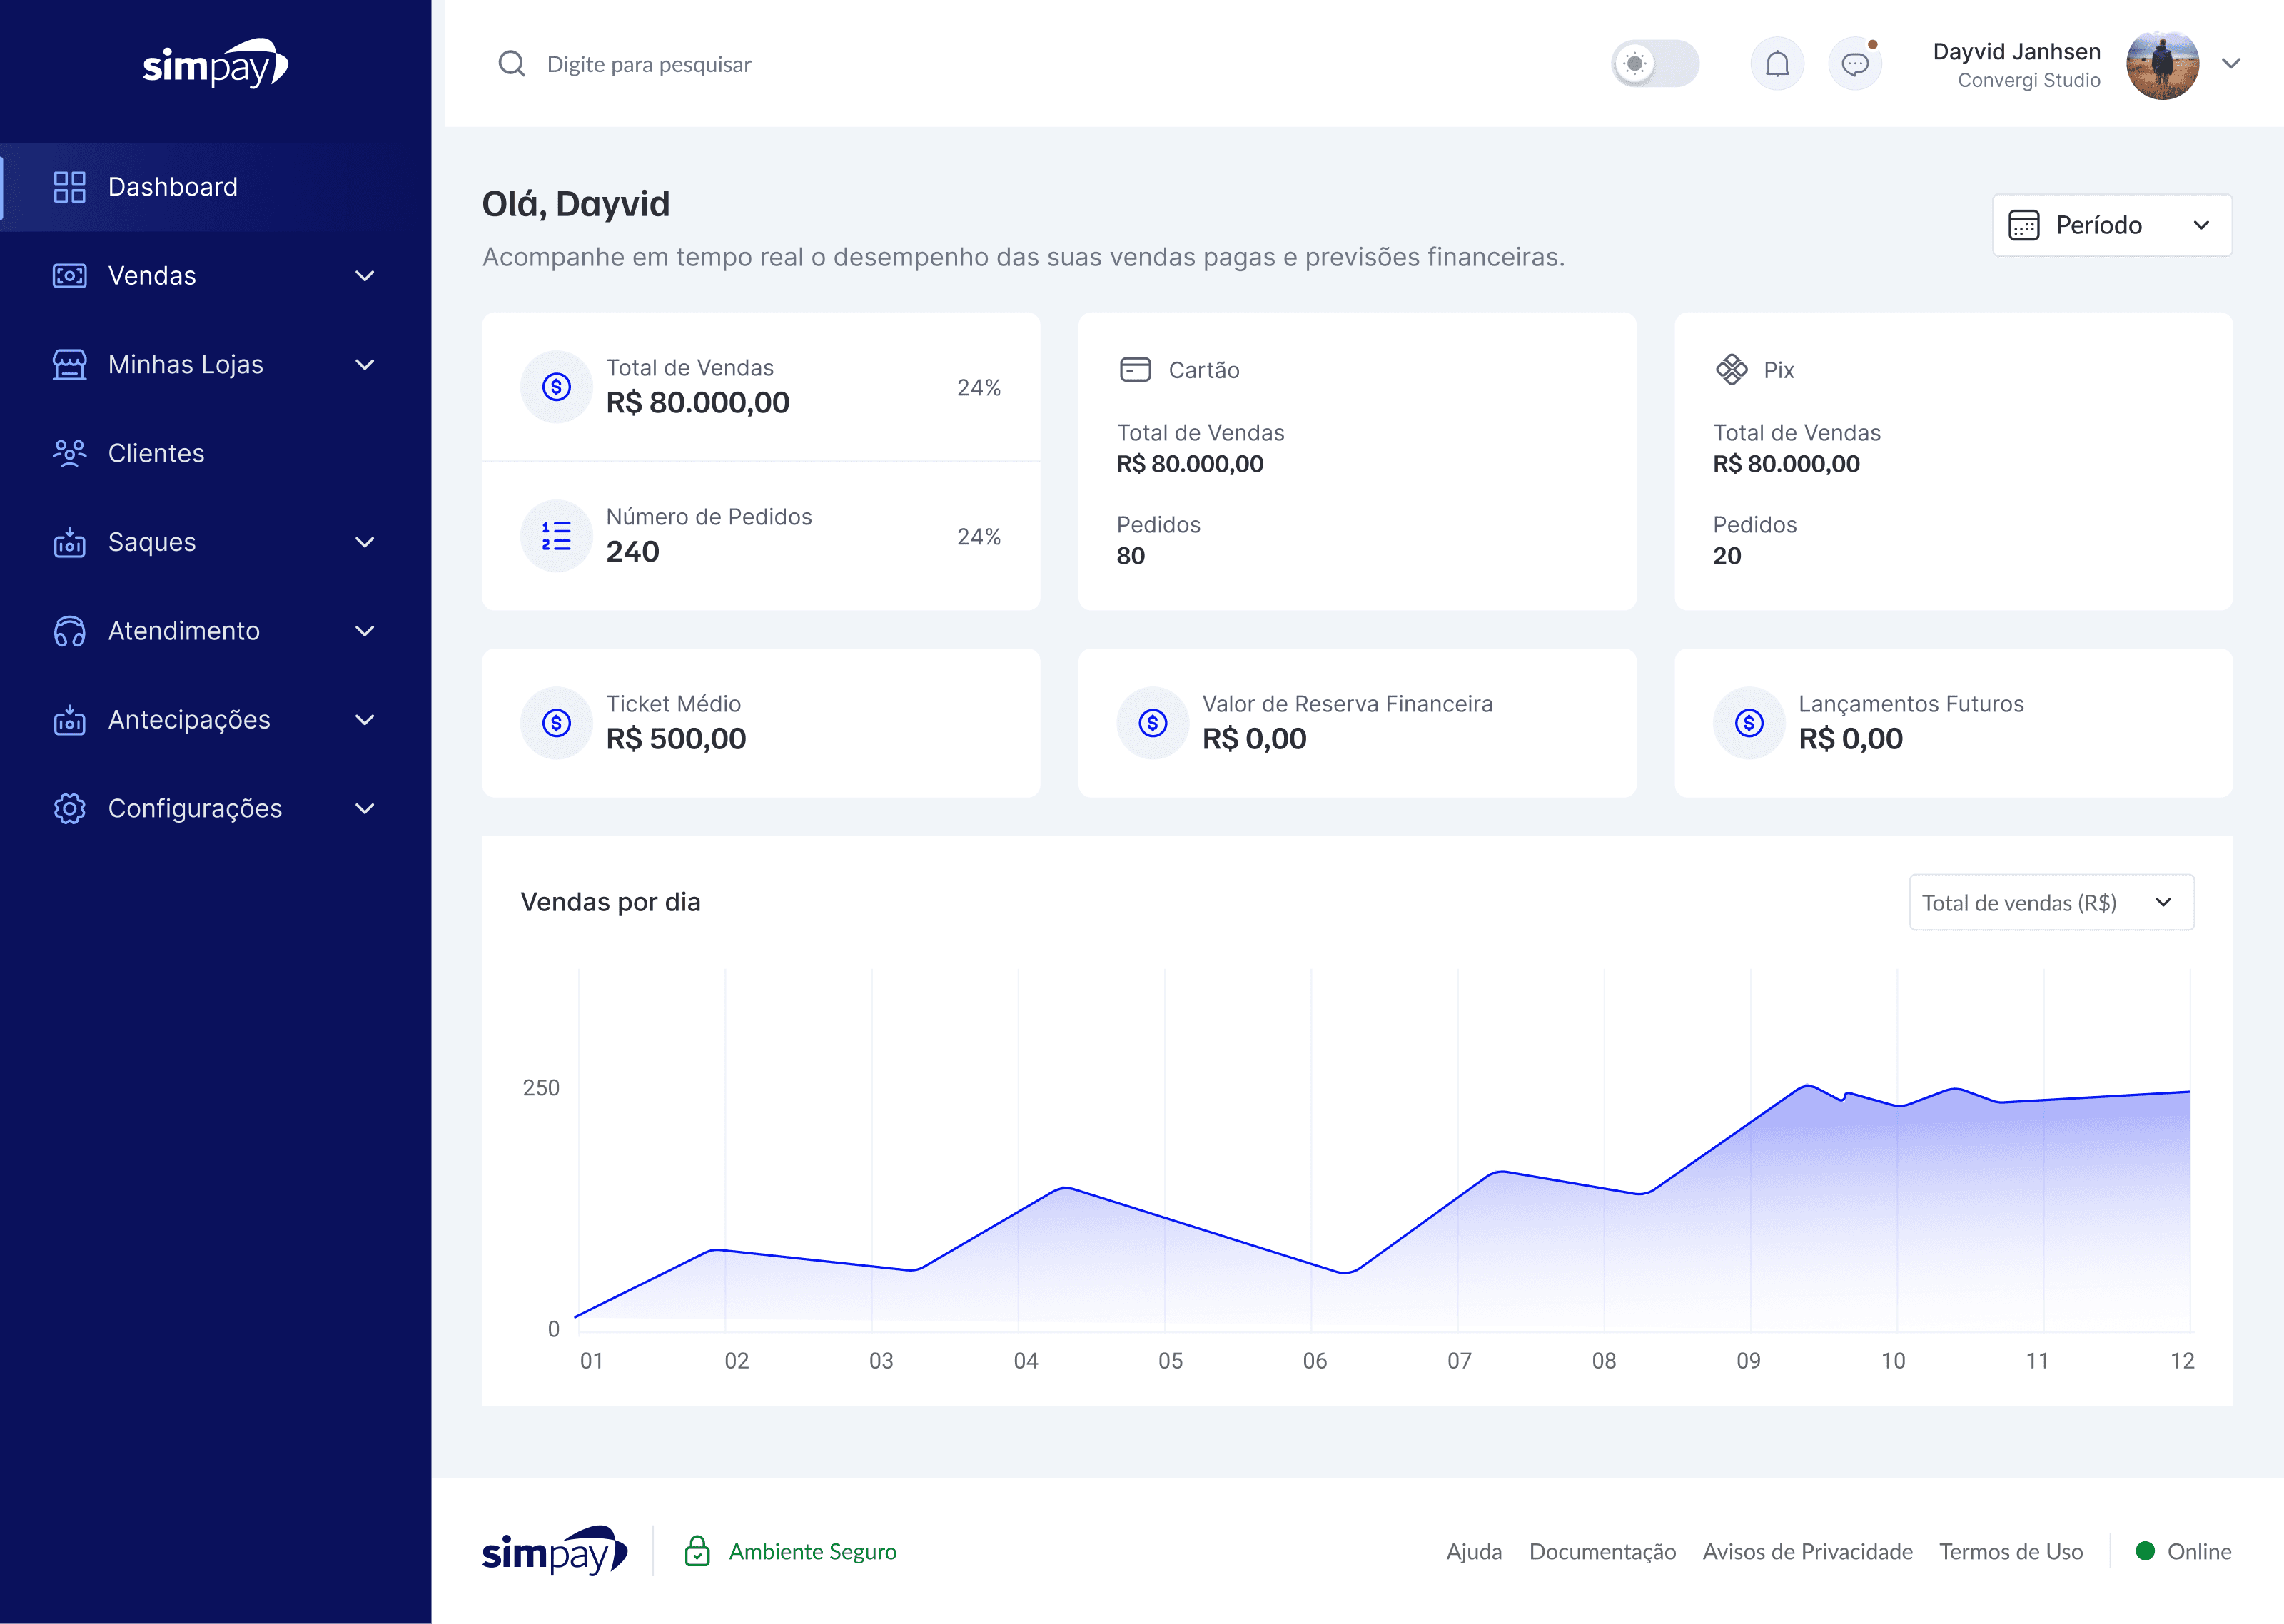Click the simpay logo in sidebar
The width and height of the screenshot is (2284, 1624).
215,64
